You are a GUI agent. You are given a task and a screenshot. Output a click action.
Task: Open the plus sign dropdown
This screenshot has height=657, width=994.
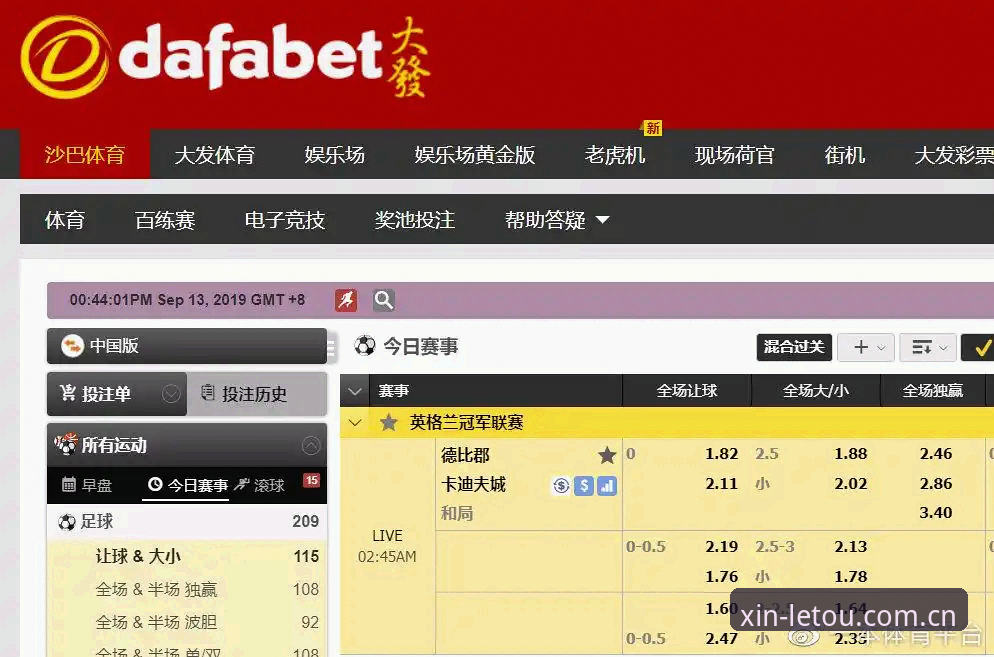(866, 348)
